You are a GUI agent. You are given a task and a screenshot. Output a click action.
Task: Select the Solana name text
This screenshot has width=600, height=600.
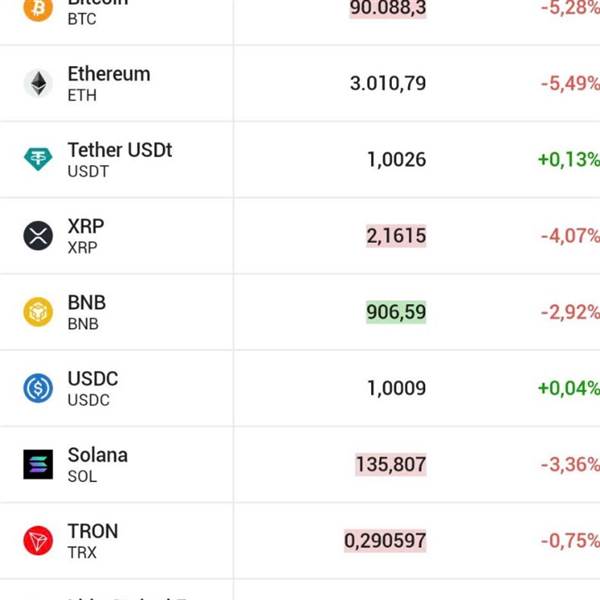coord(97,455)
